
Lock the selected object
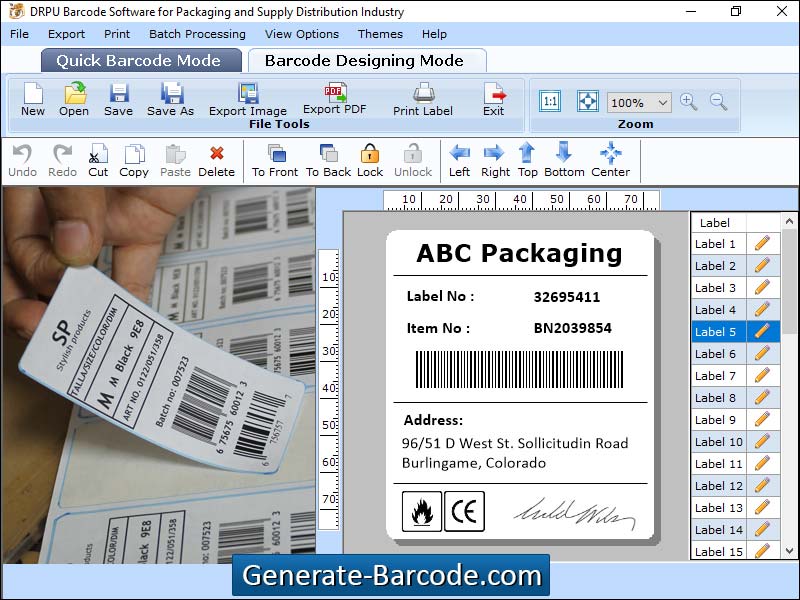click(370, 158)
